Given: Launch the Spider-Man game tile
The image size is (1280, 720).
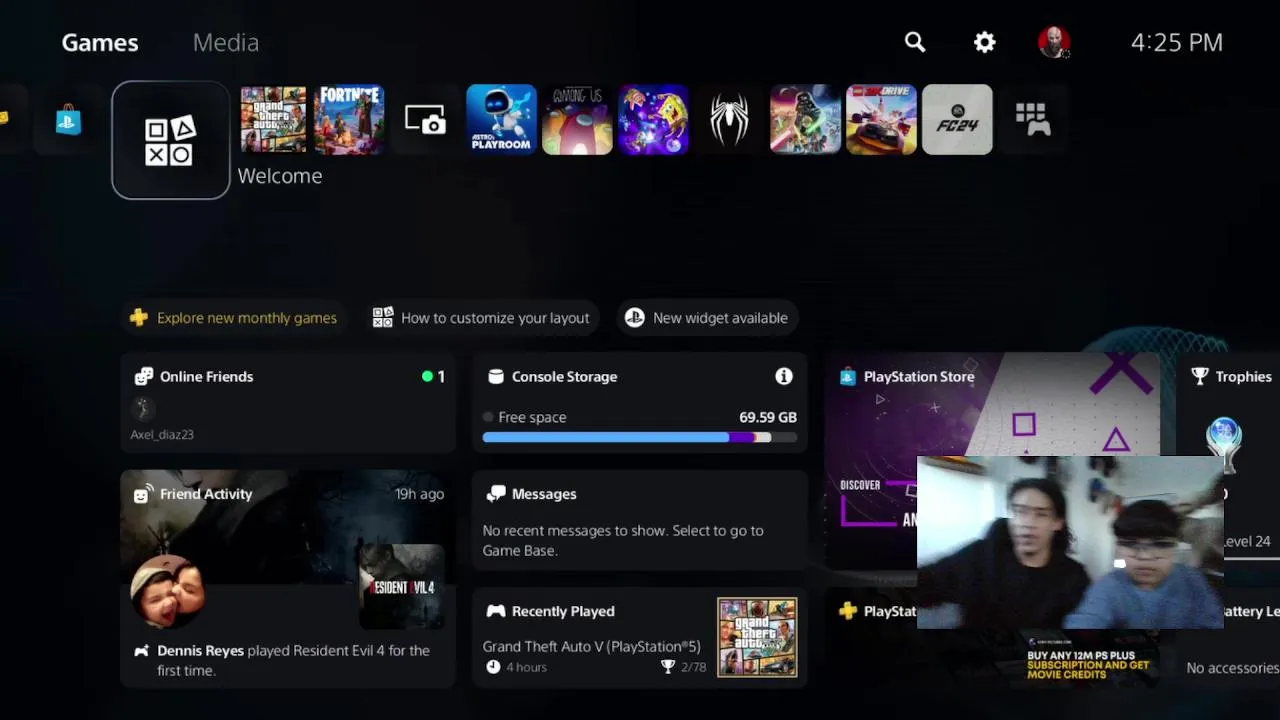Looking at the screenshot, I should click(x=729, y=120).
